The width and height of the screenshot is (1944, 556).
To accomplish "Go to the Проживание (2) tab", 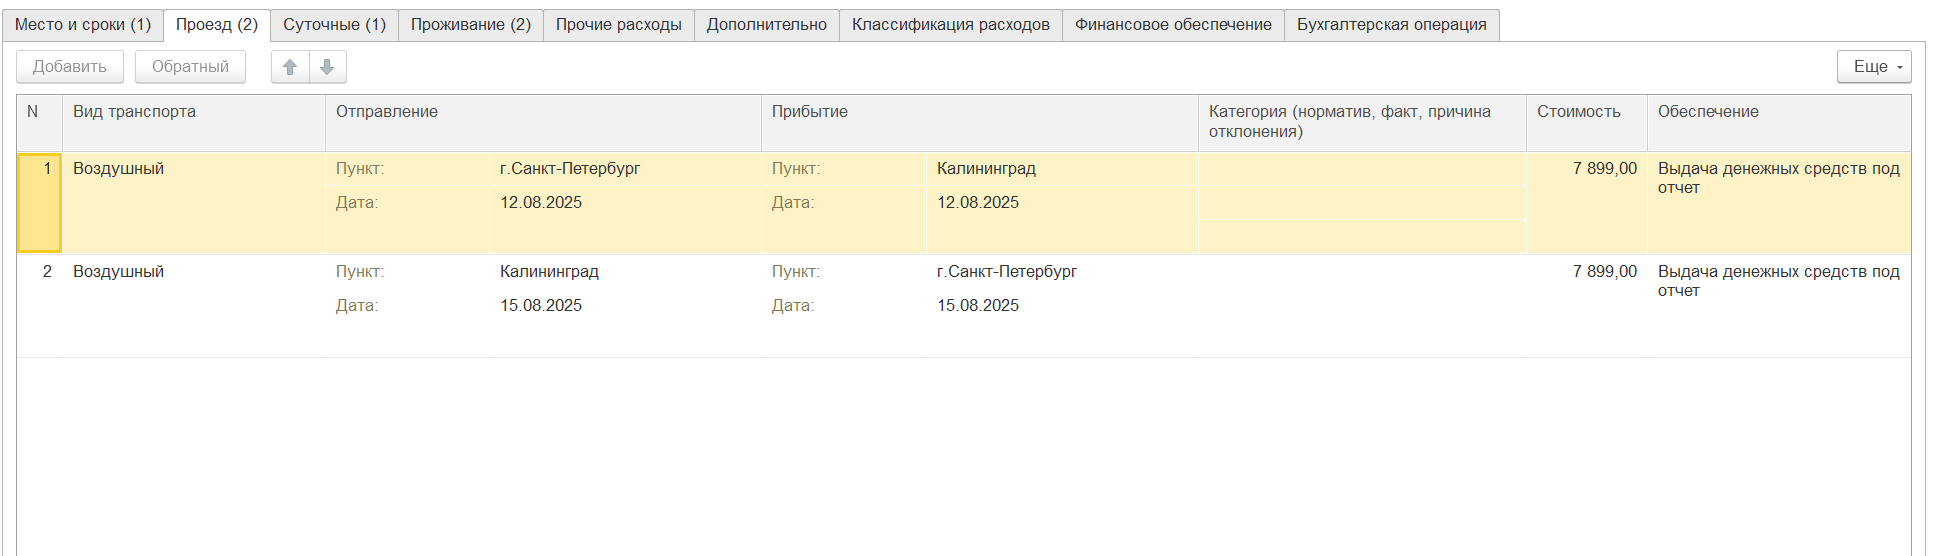I will (470, 25).
